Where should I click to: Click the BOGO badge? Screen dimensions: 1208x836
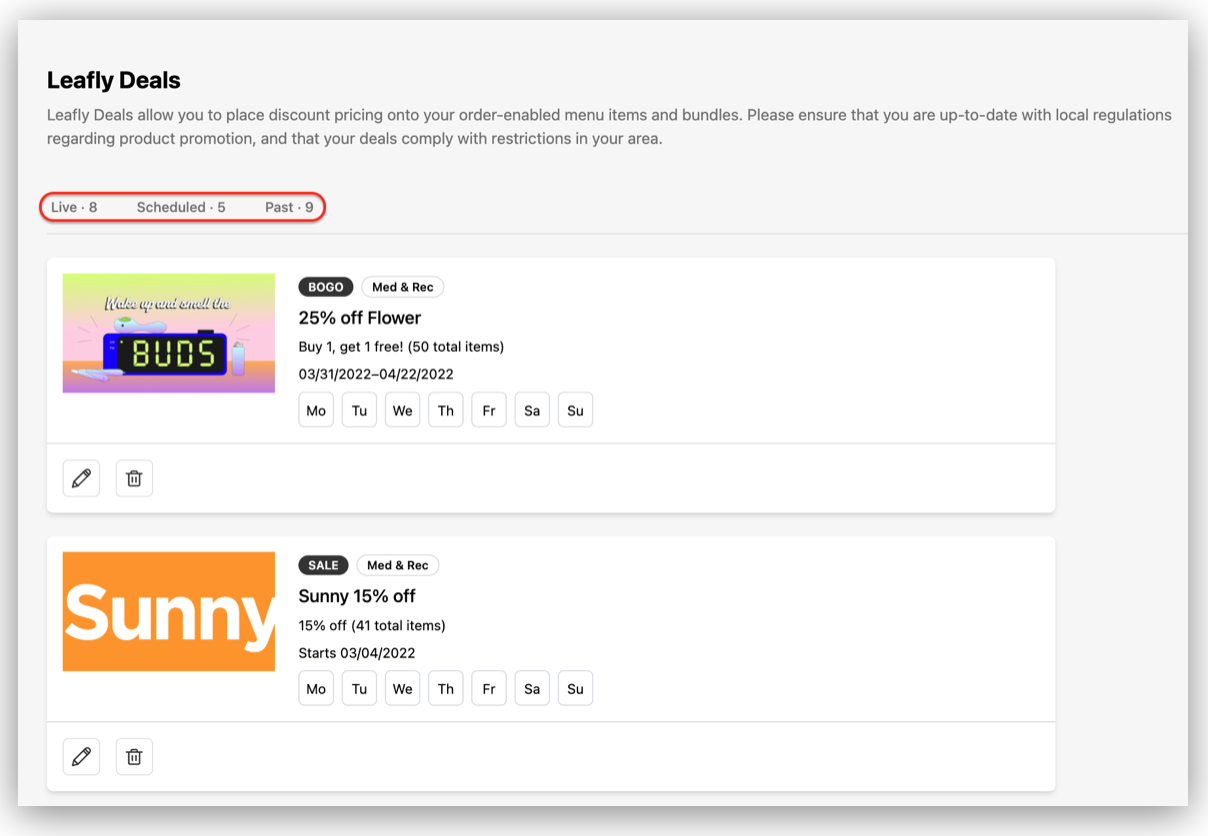pos(326,287)
